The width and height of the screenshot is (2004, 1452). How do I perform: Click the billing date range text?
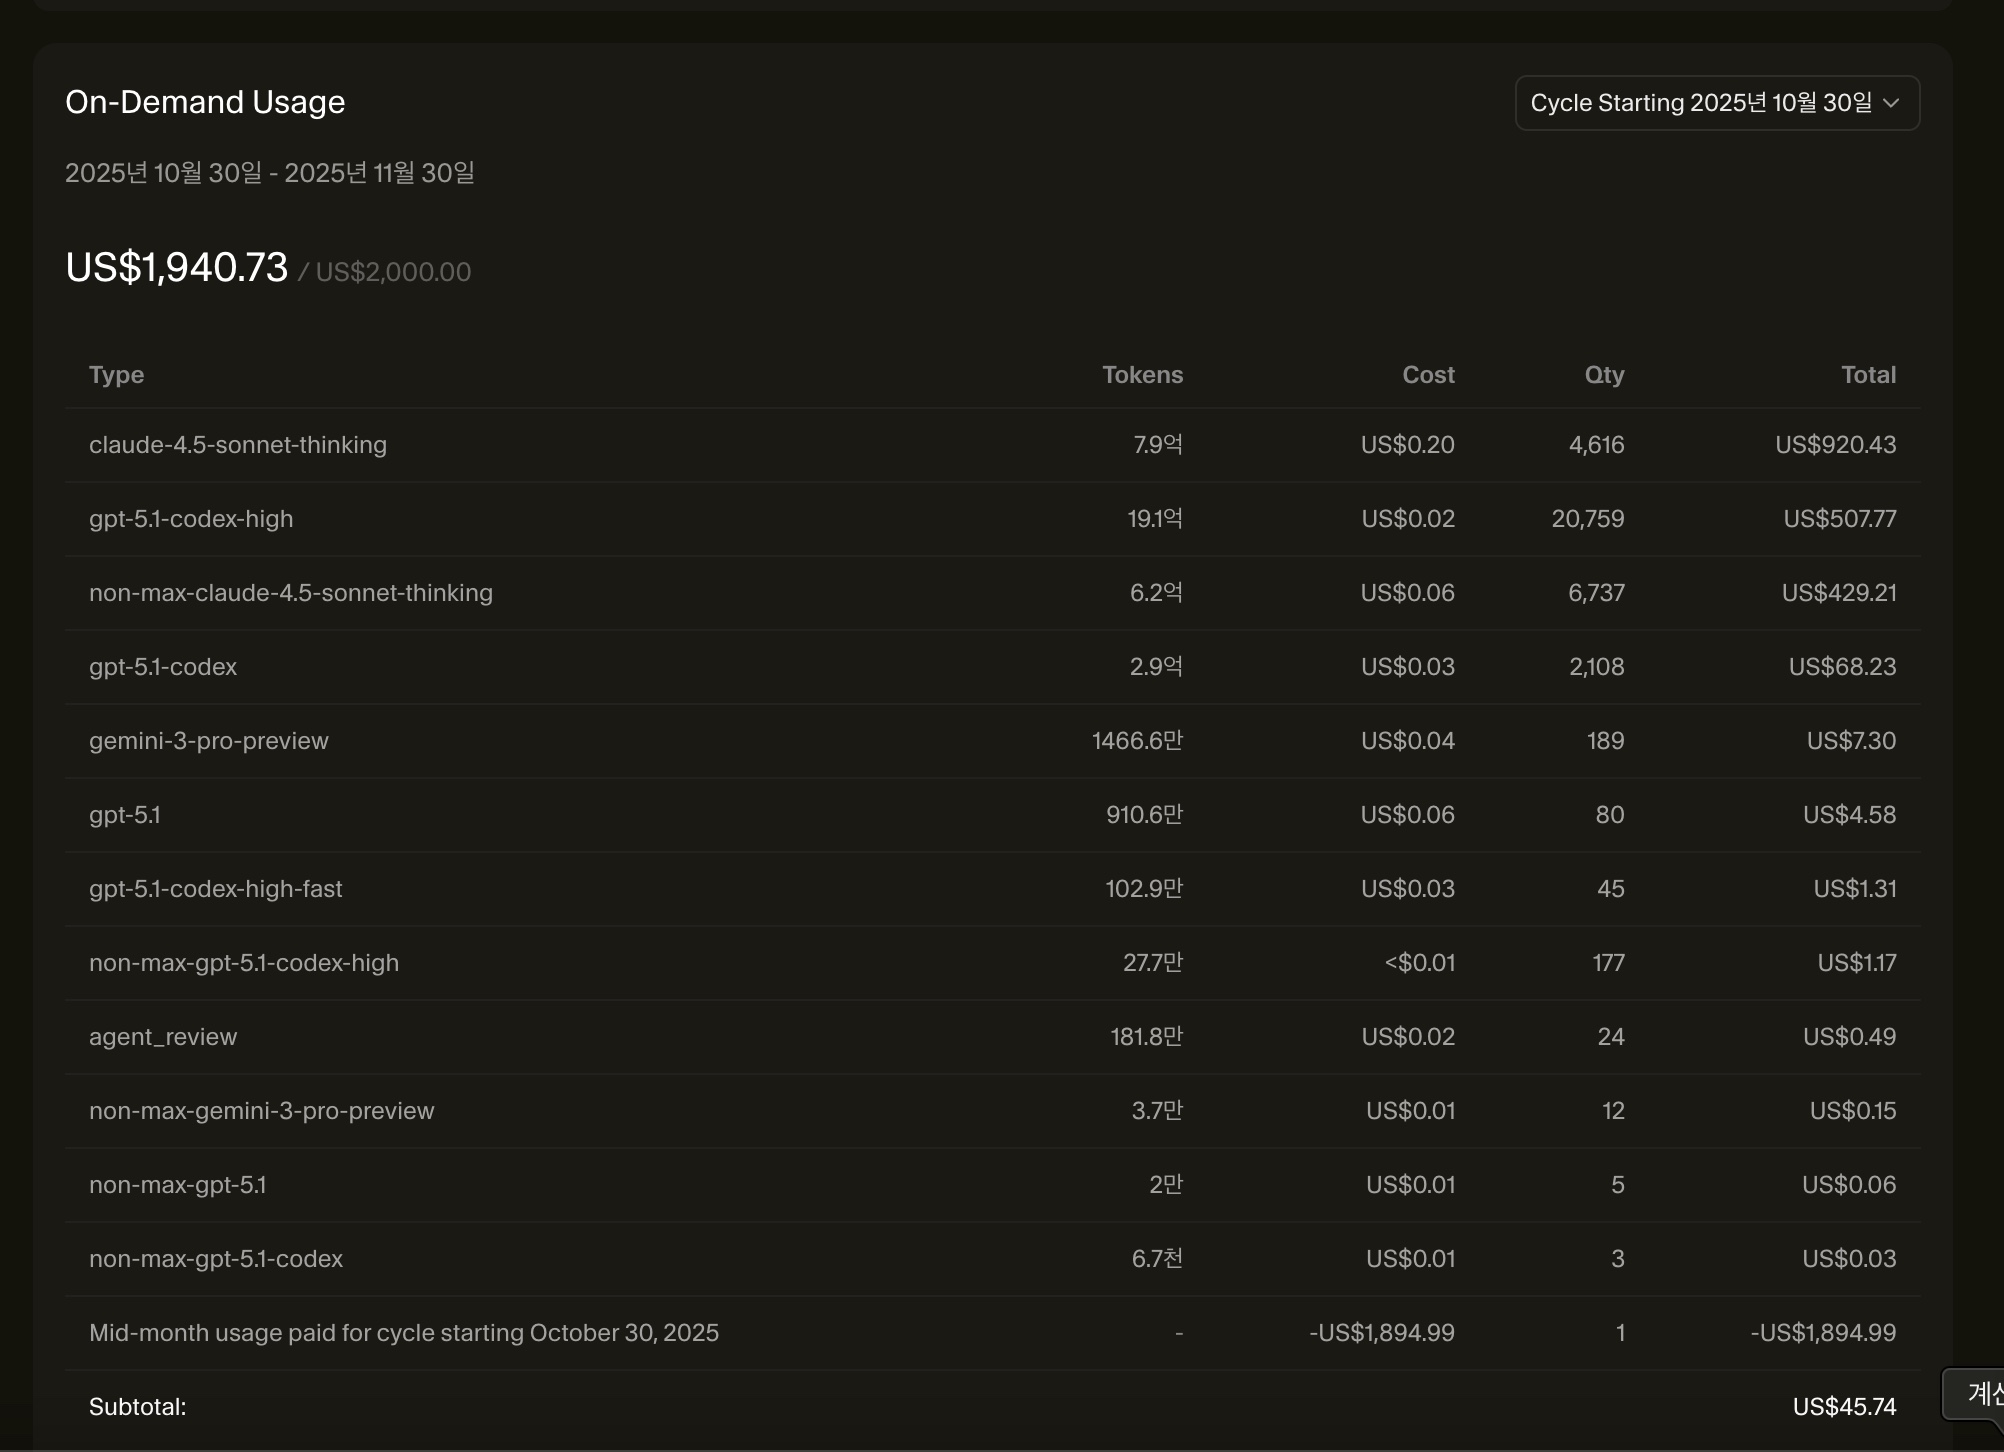point(270,173)
